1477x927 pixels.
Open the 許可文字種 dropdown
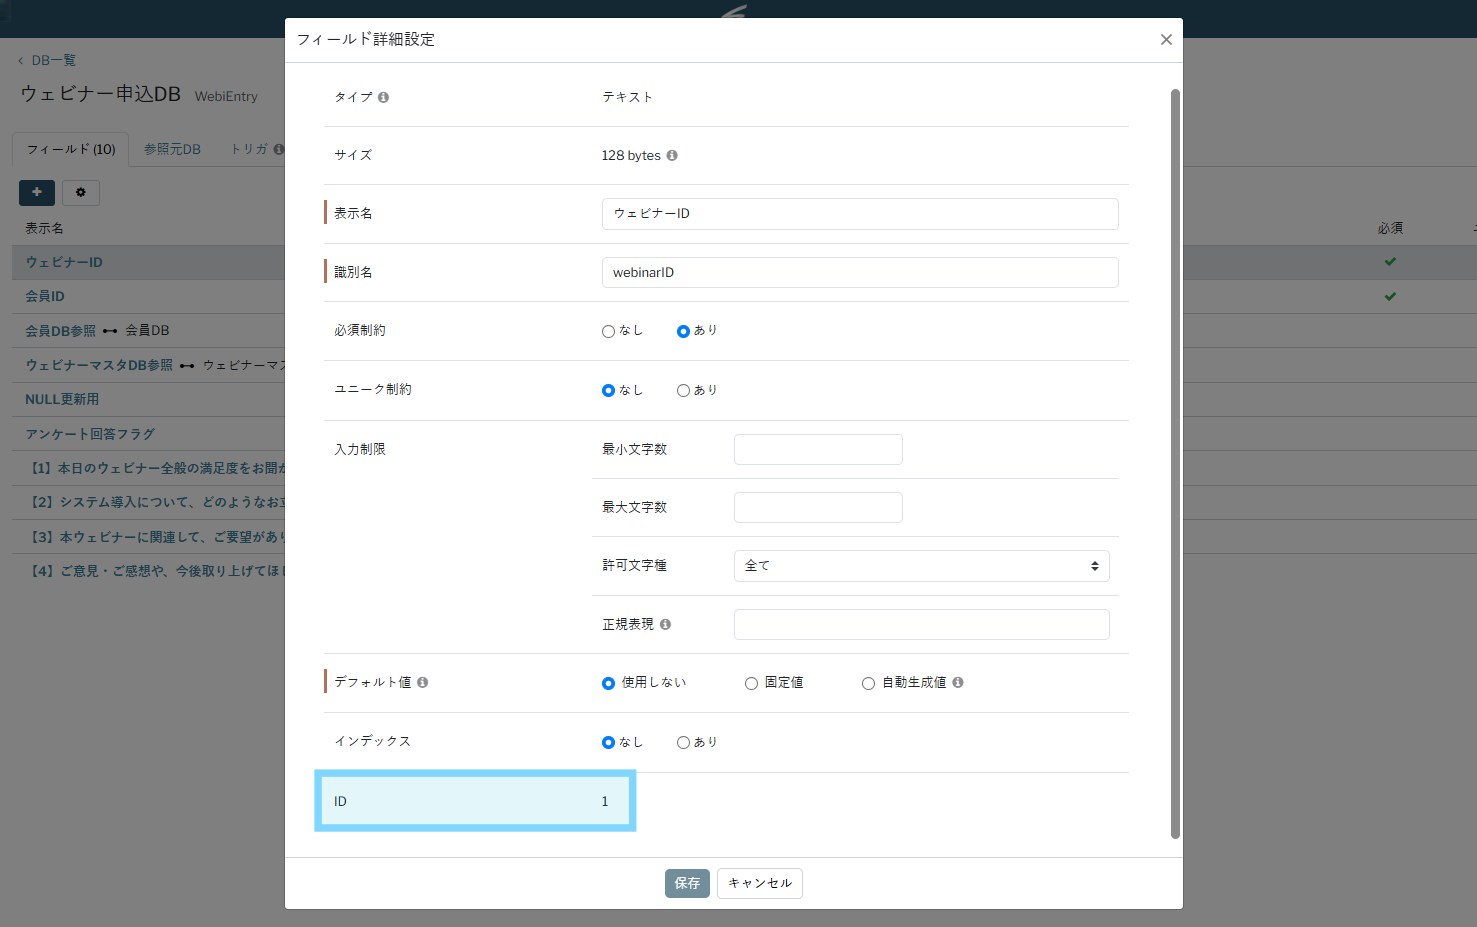coord(921,566)
